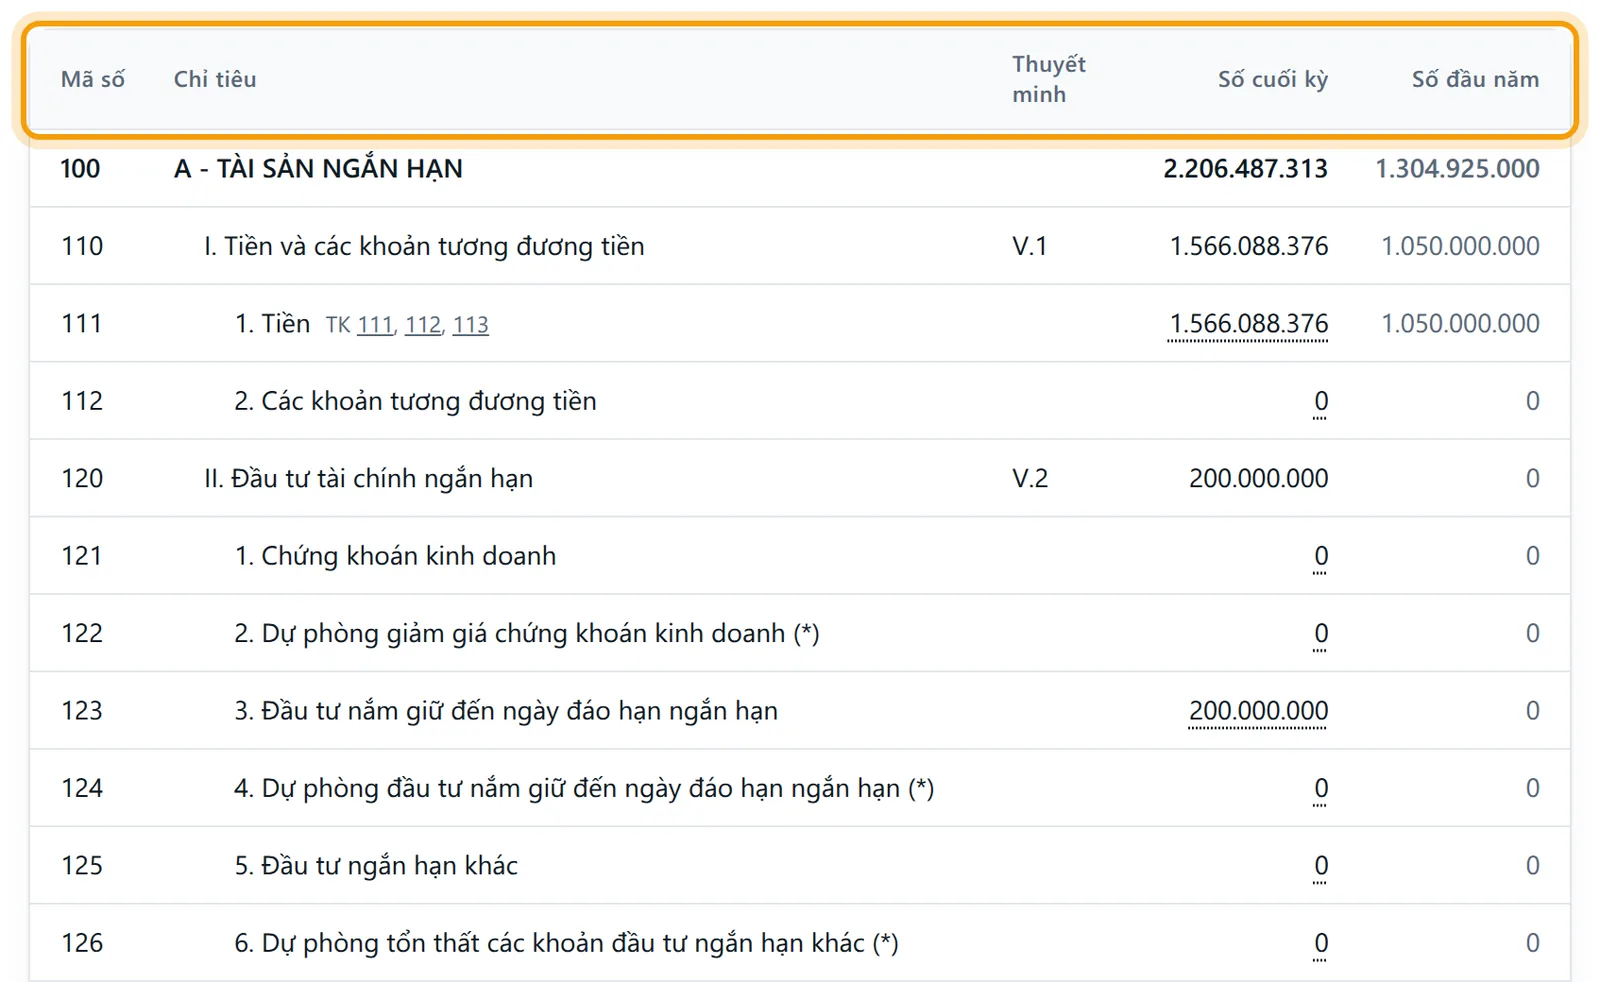Select '6. Dự phòng tổn thất các khoản đầu tư ngắn hạn khác'
Viewport: 1600px width, 982px height.
point(566,943)
